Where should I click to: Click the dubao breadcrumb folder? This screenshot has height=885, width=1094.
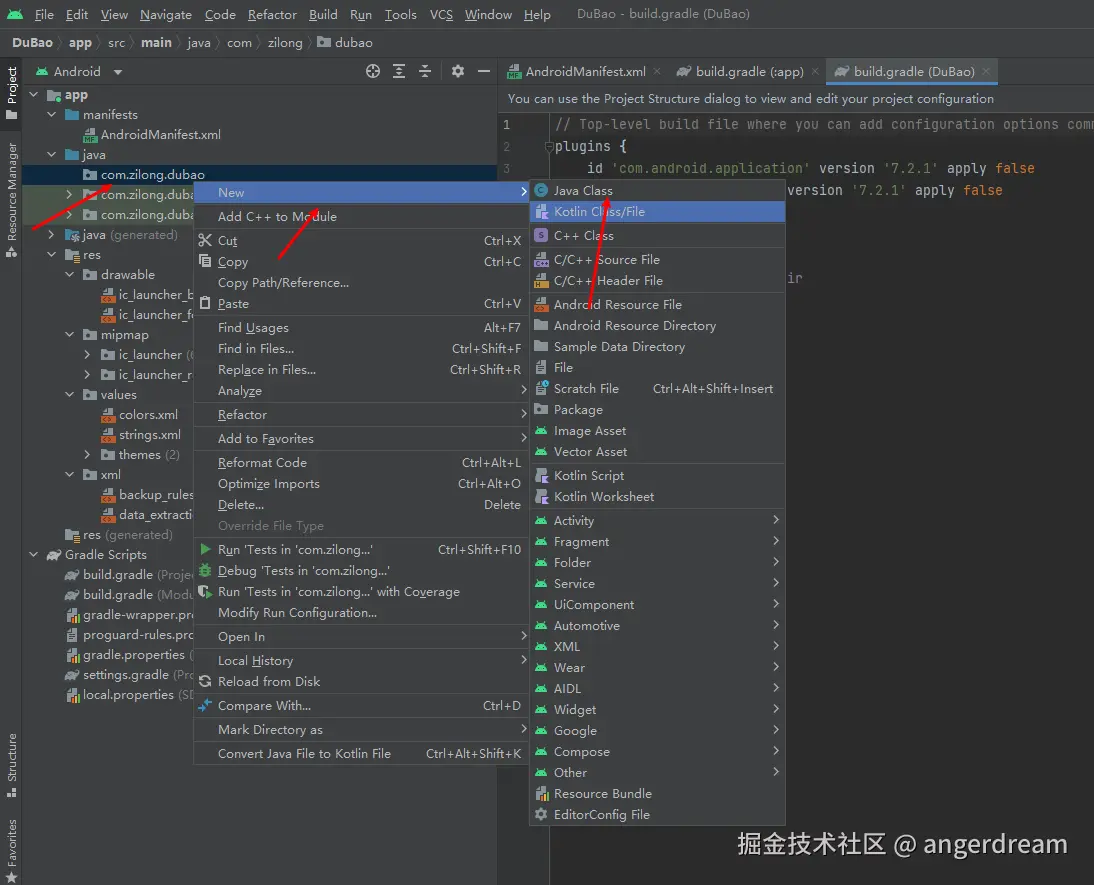[x=345, y=43]
